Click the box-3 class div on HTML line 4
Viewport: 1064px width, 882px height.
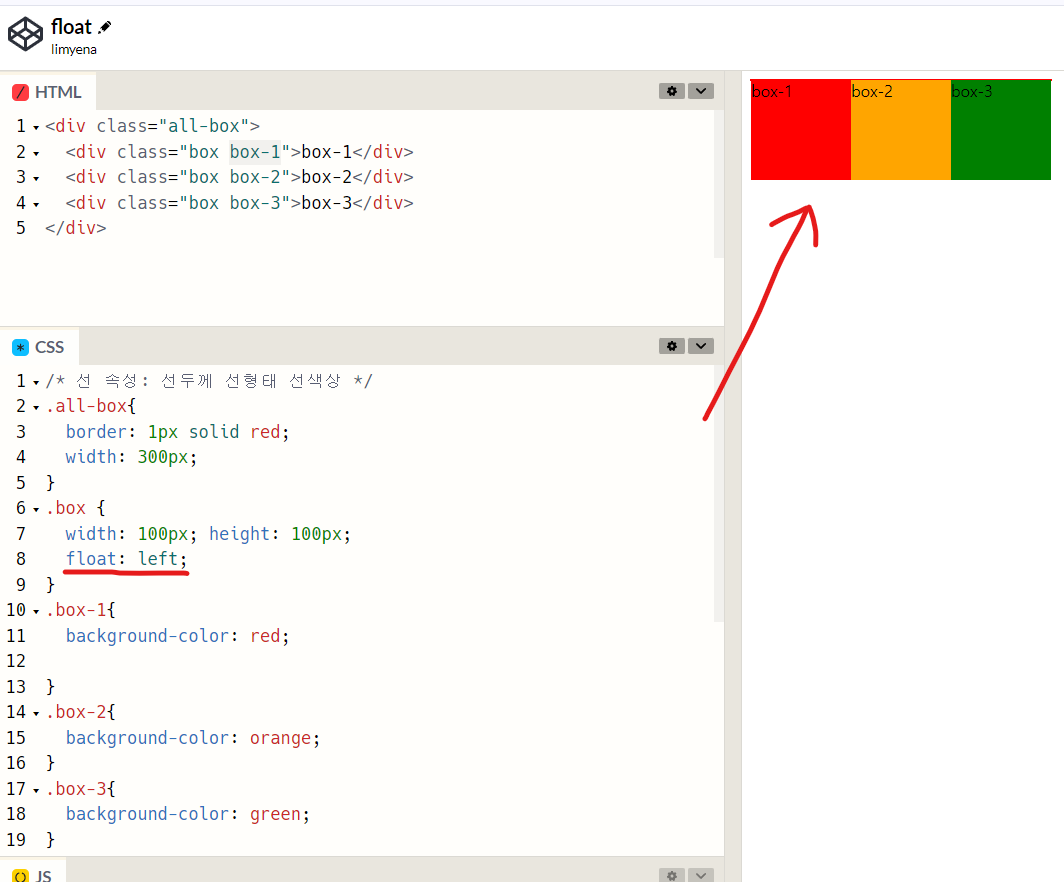[x=240, y=203]
